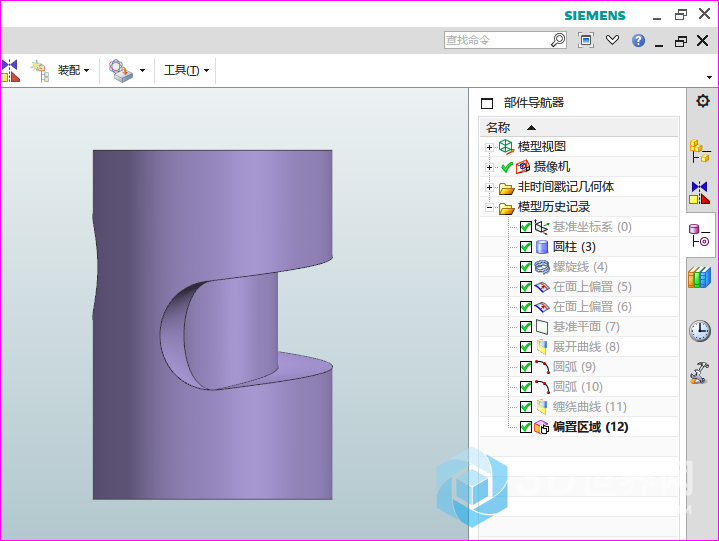Image resolution: width=719 pixels, height=541 pixels.
Task: Click the 圆弧 (9) arc icon
Action: (x=542, y=367)
